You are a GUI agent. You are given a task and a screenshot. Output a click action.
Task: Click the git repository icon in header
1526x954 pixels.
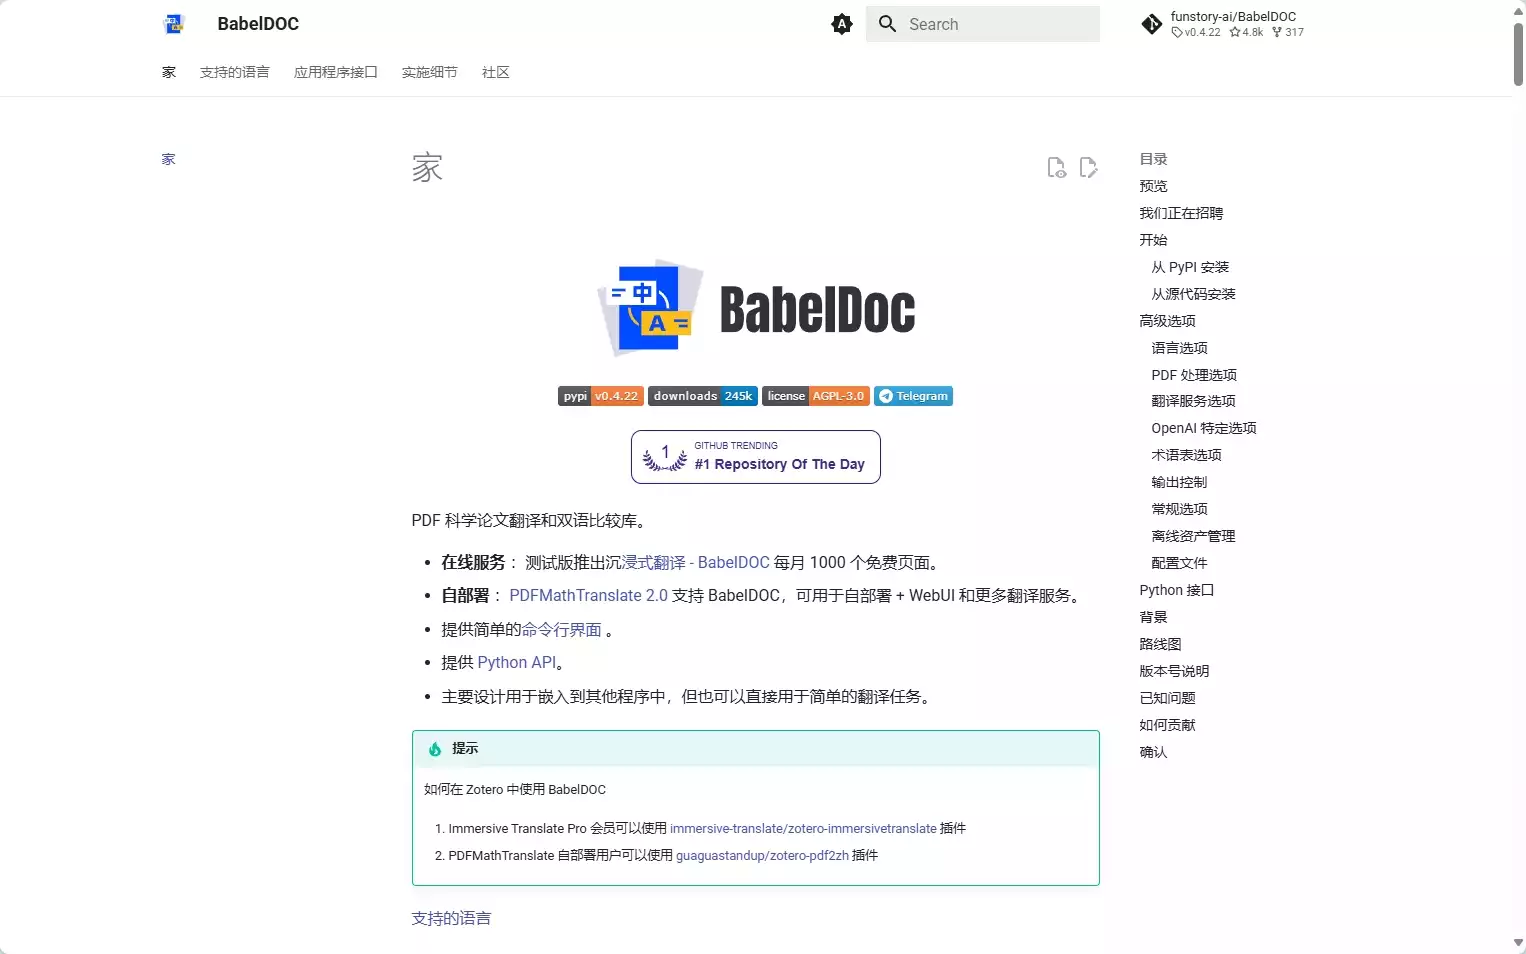[1152, 24]
